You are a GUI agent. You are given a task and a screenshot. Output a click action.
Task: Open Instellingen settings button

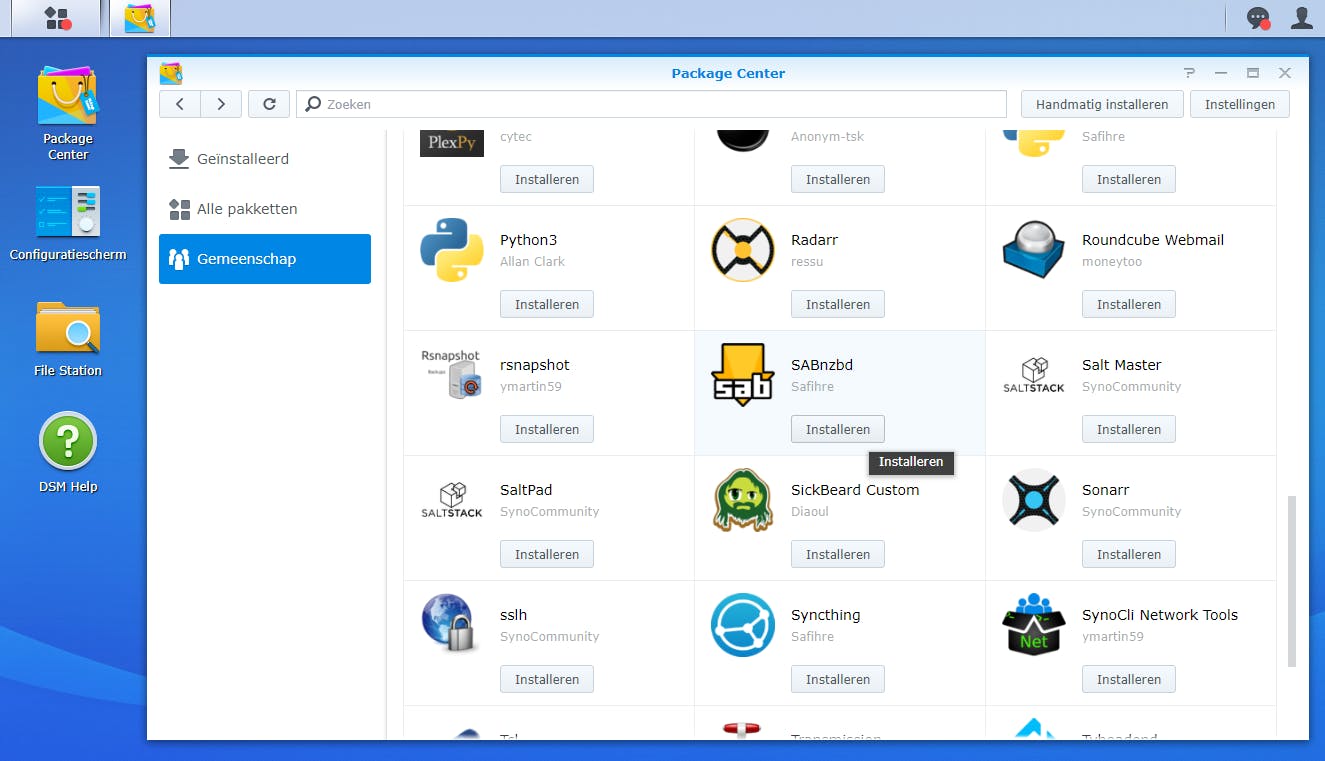pyautogui.click(x=1240, y=104)
